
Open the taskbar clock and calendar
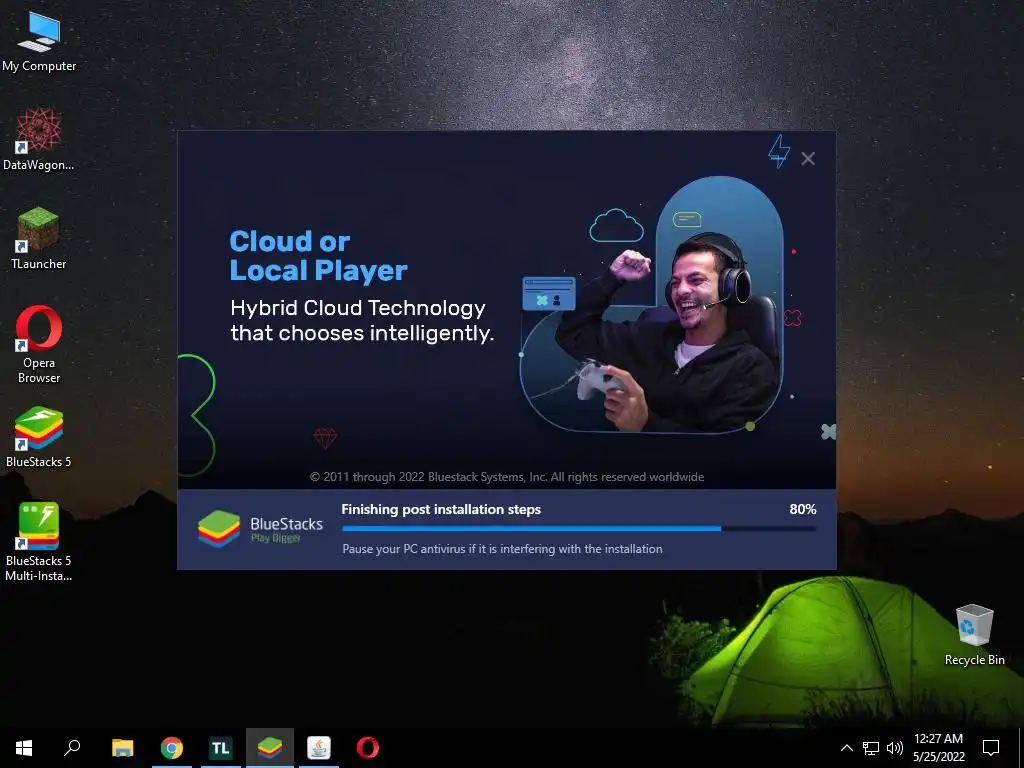click(938, 748)
